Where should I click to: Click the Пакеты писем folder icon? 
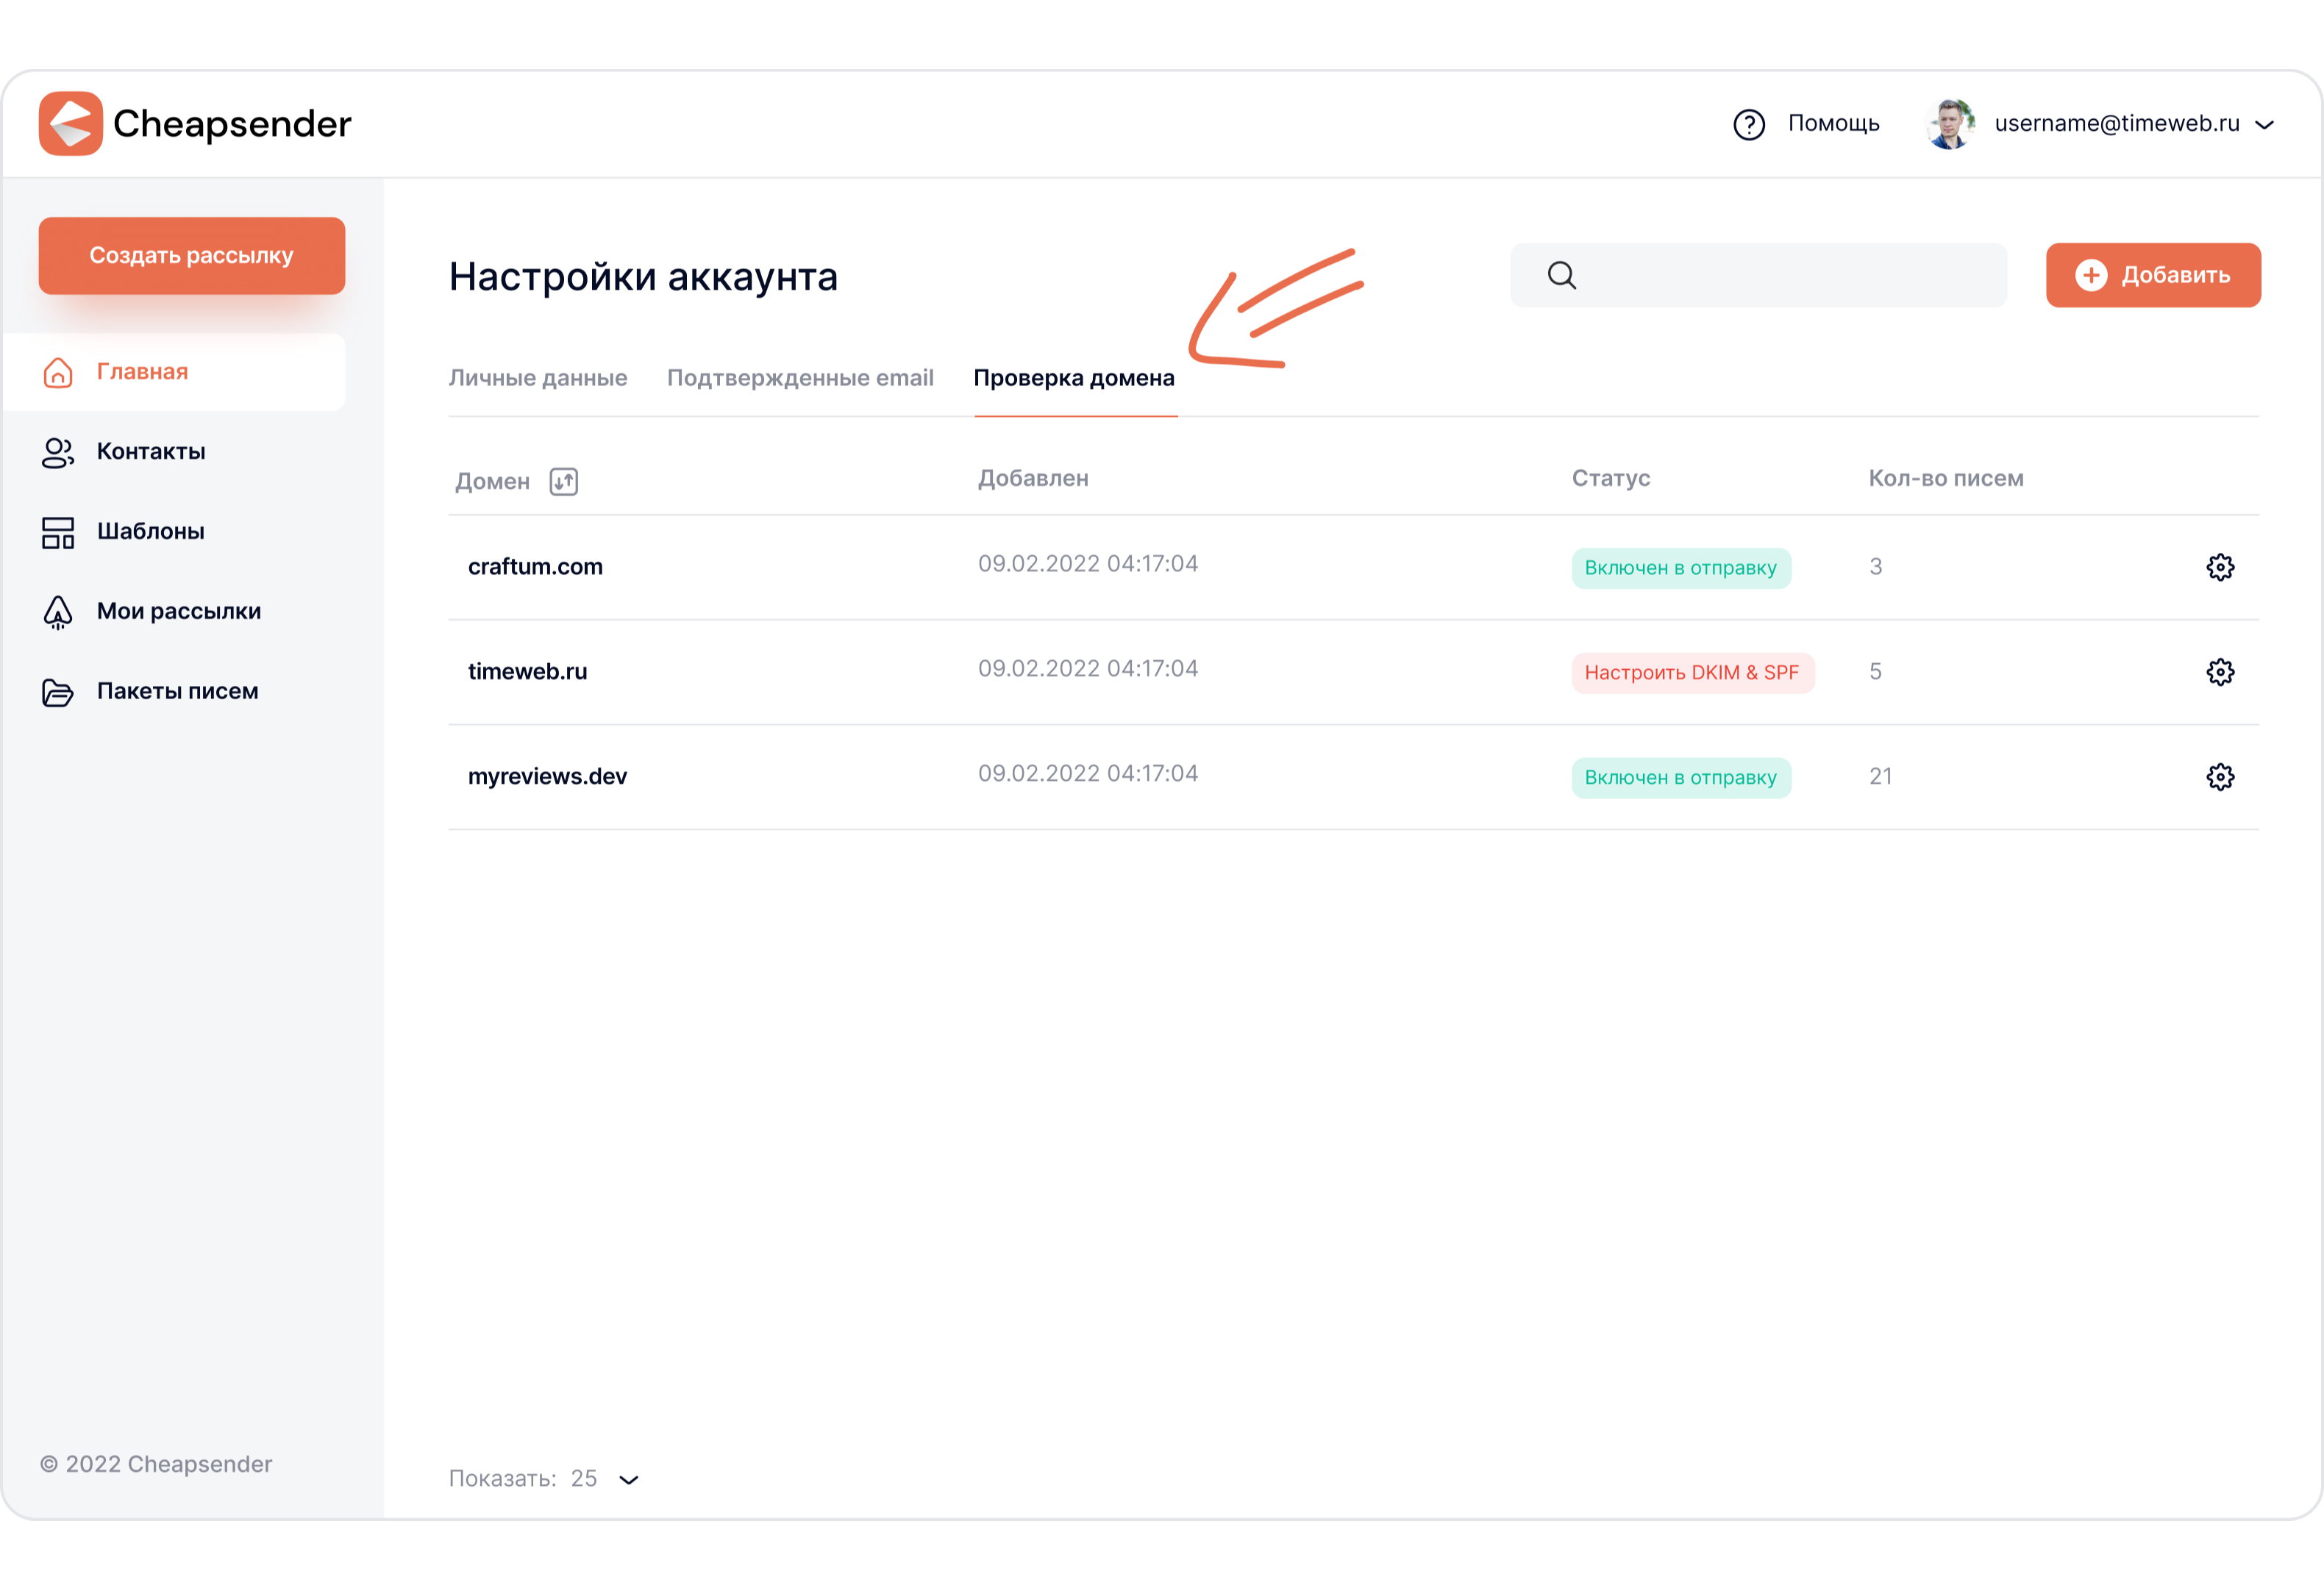(x=58, y=692)
